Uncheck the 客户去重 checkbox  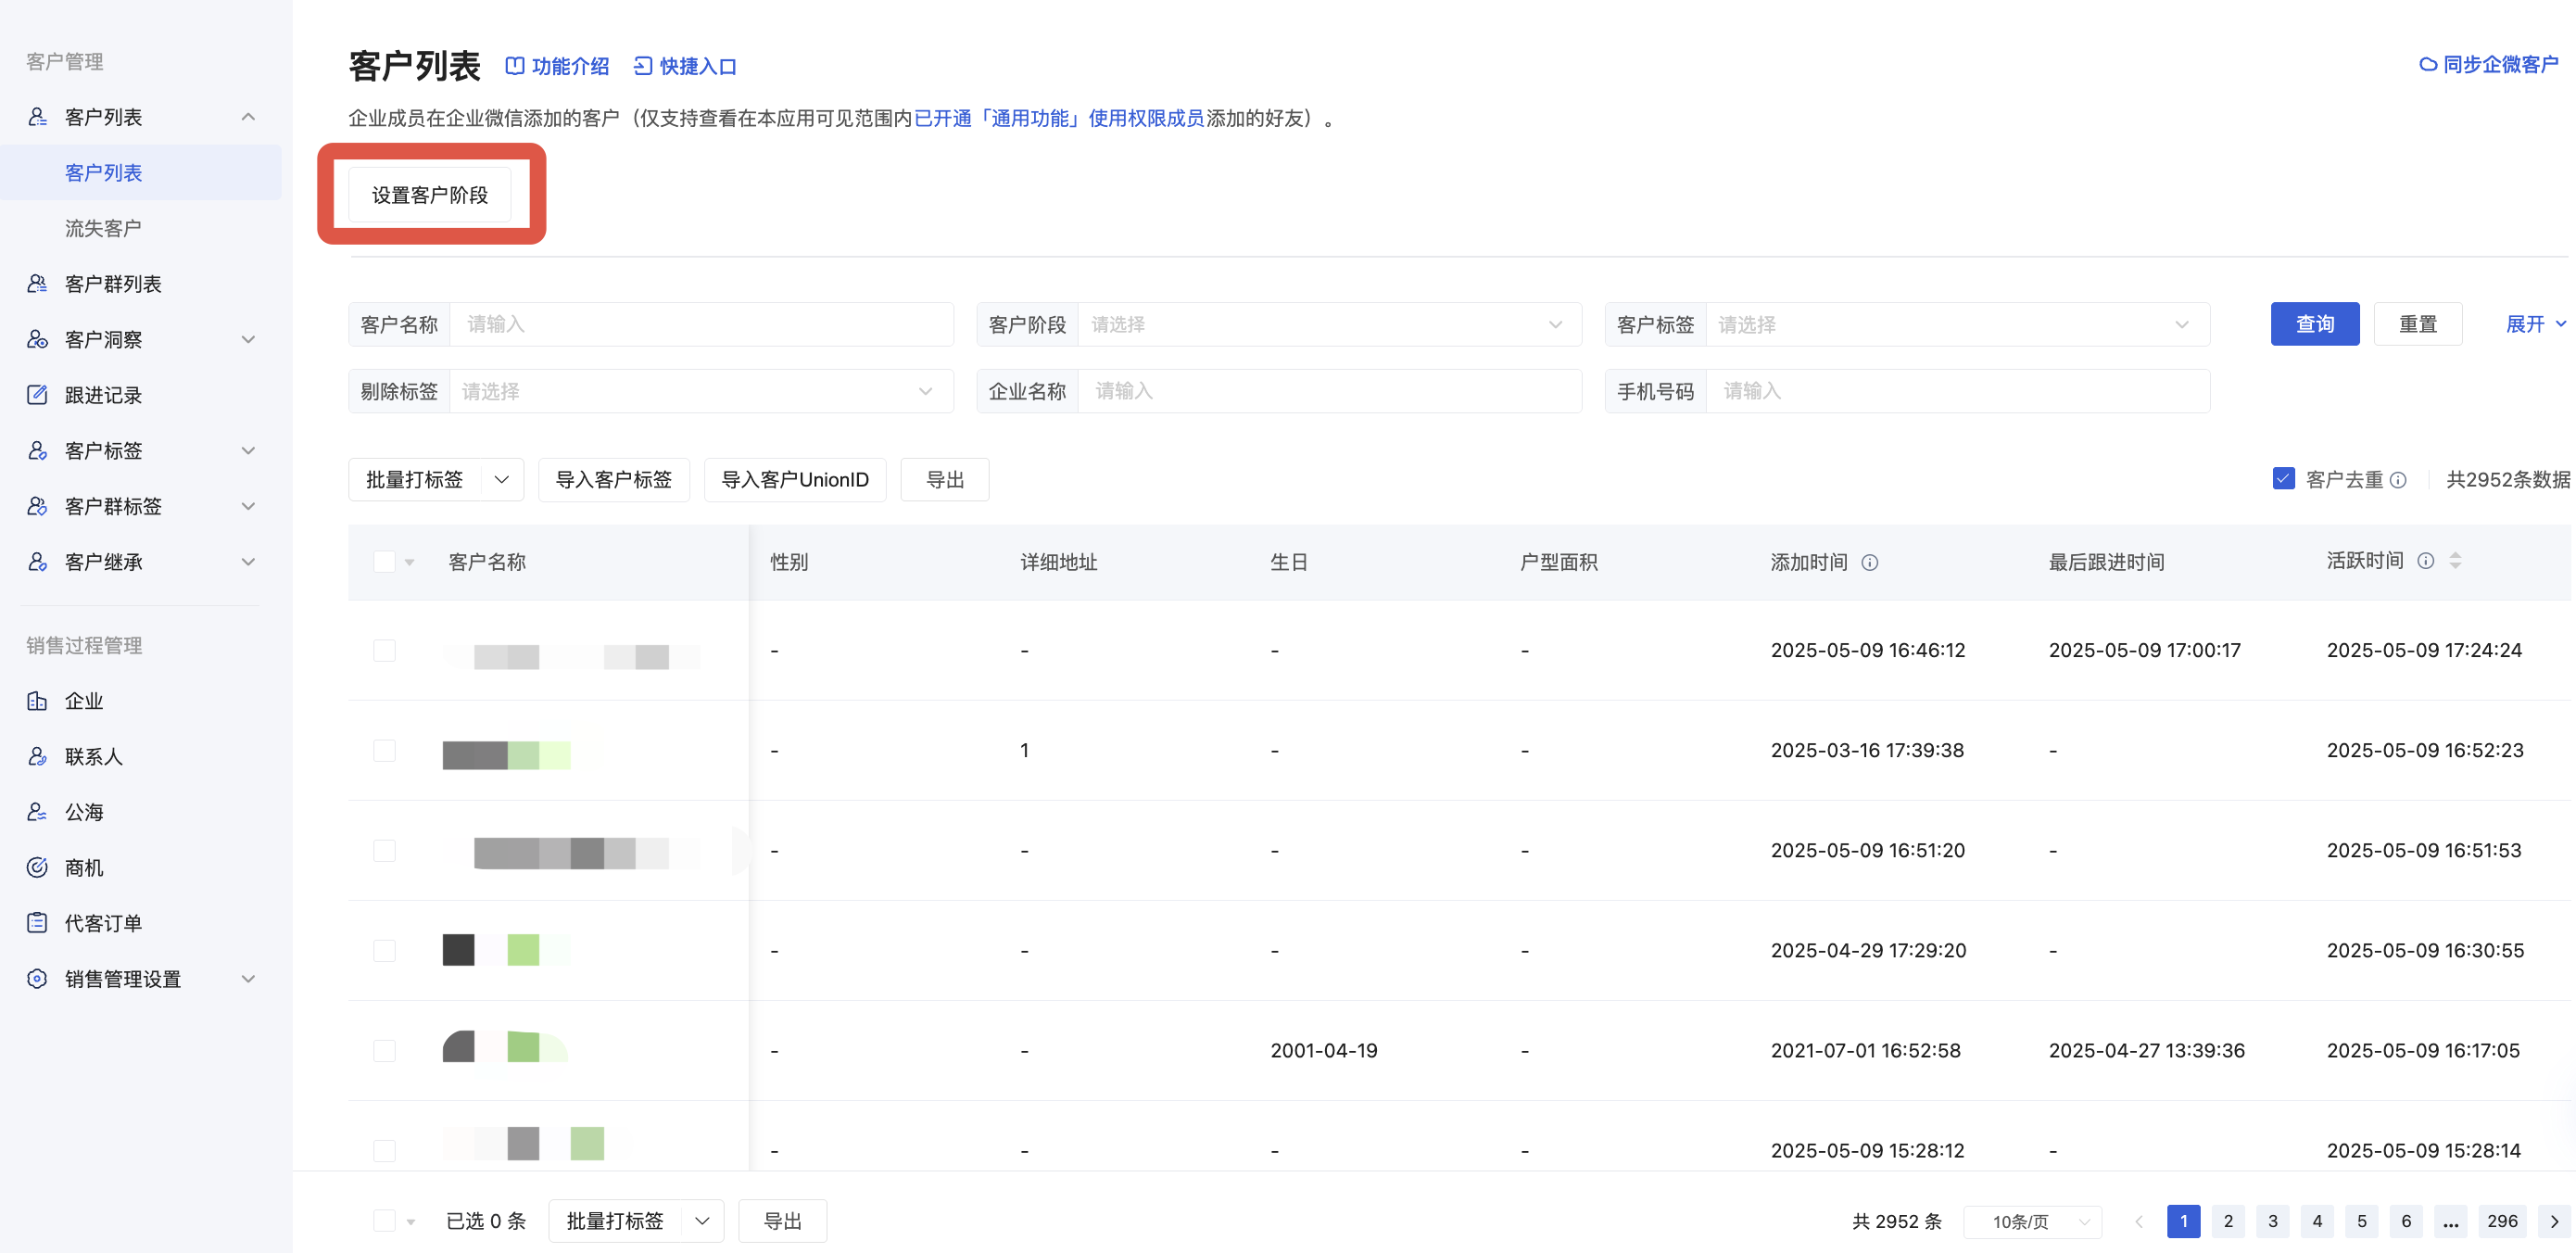coord(2284,479)
